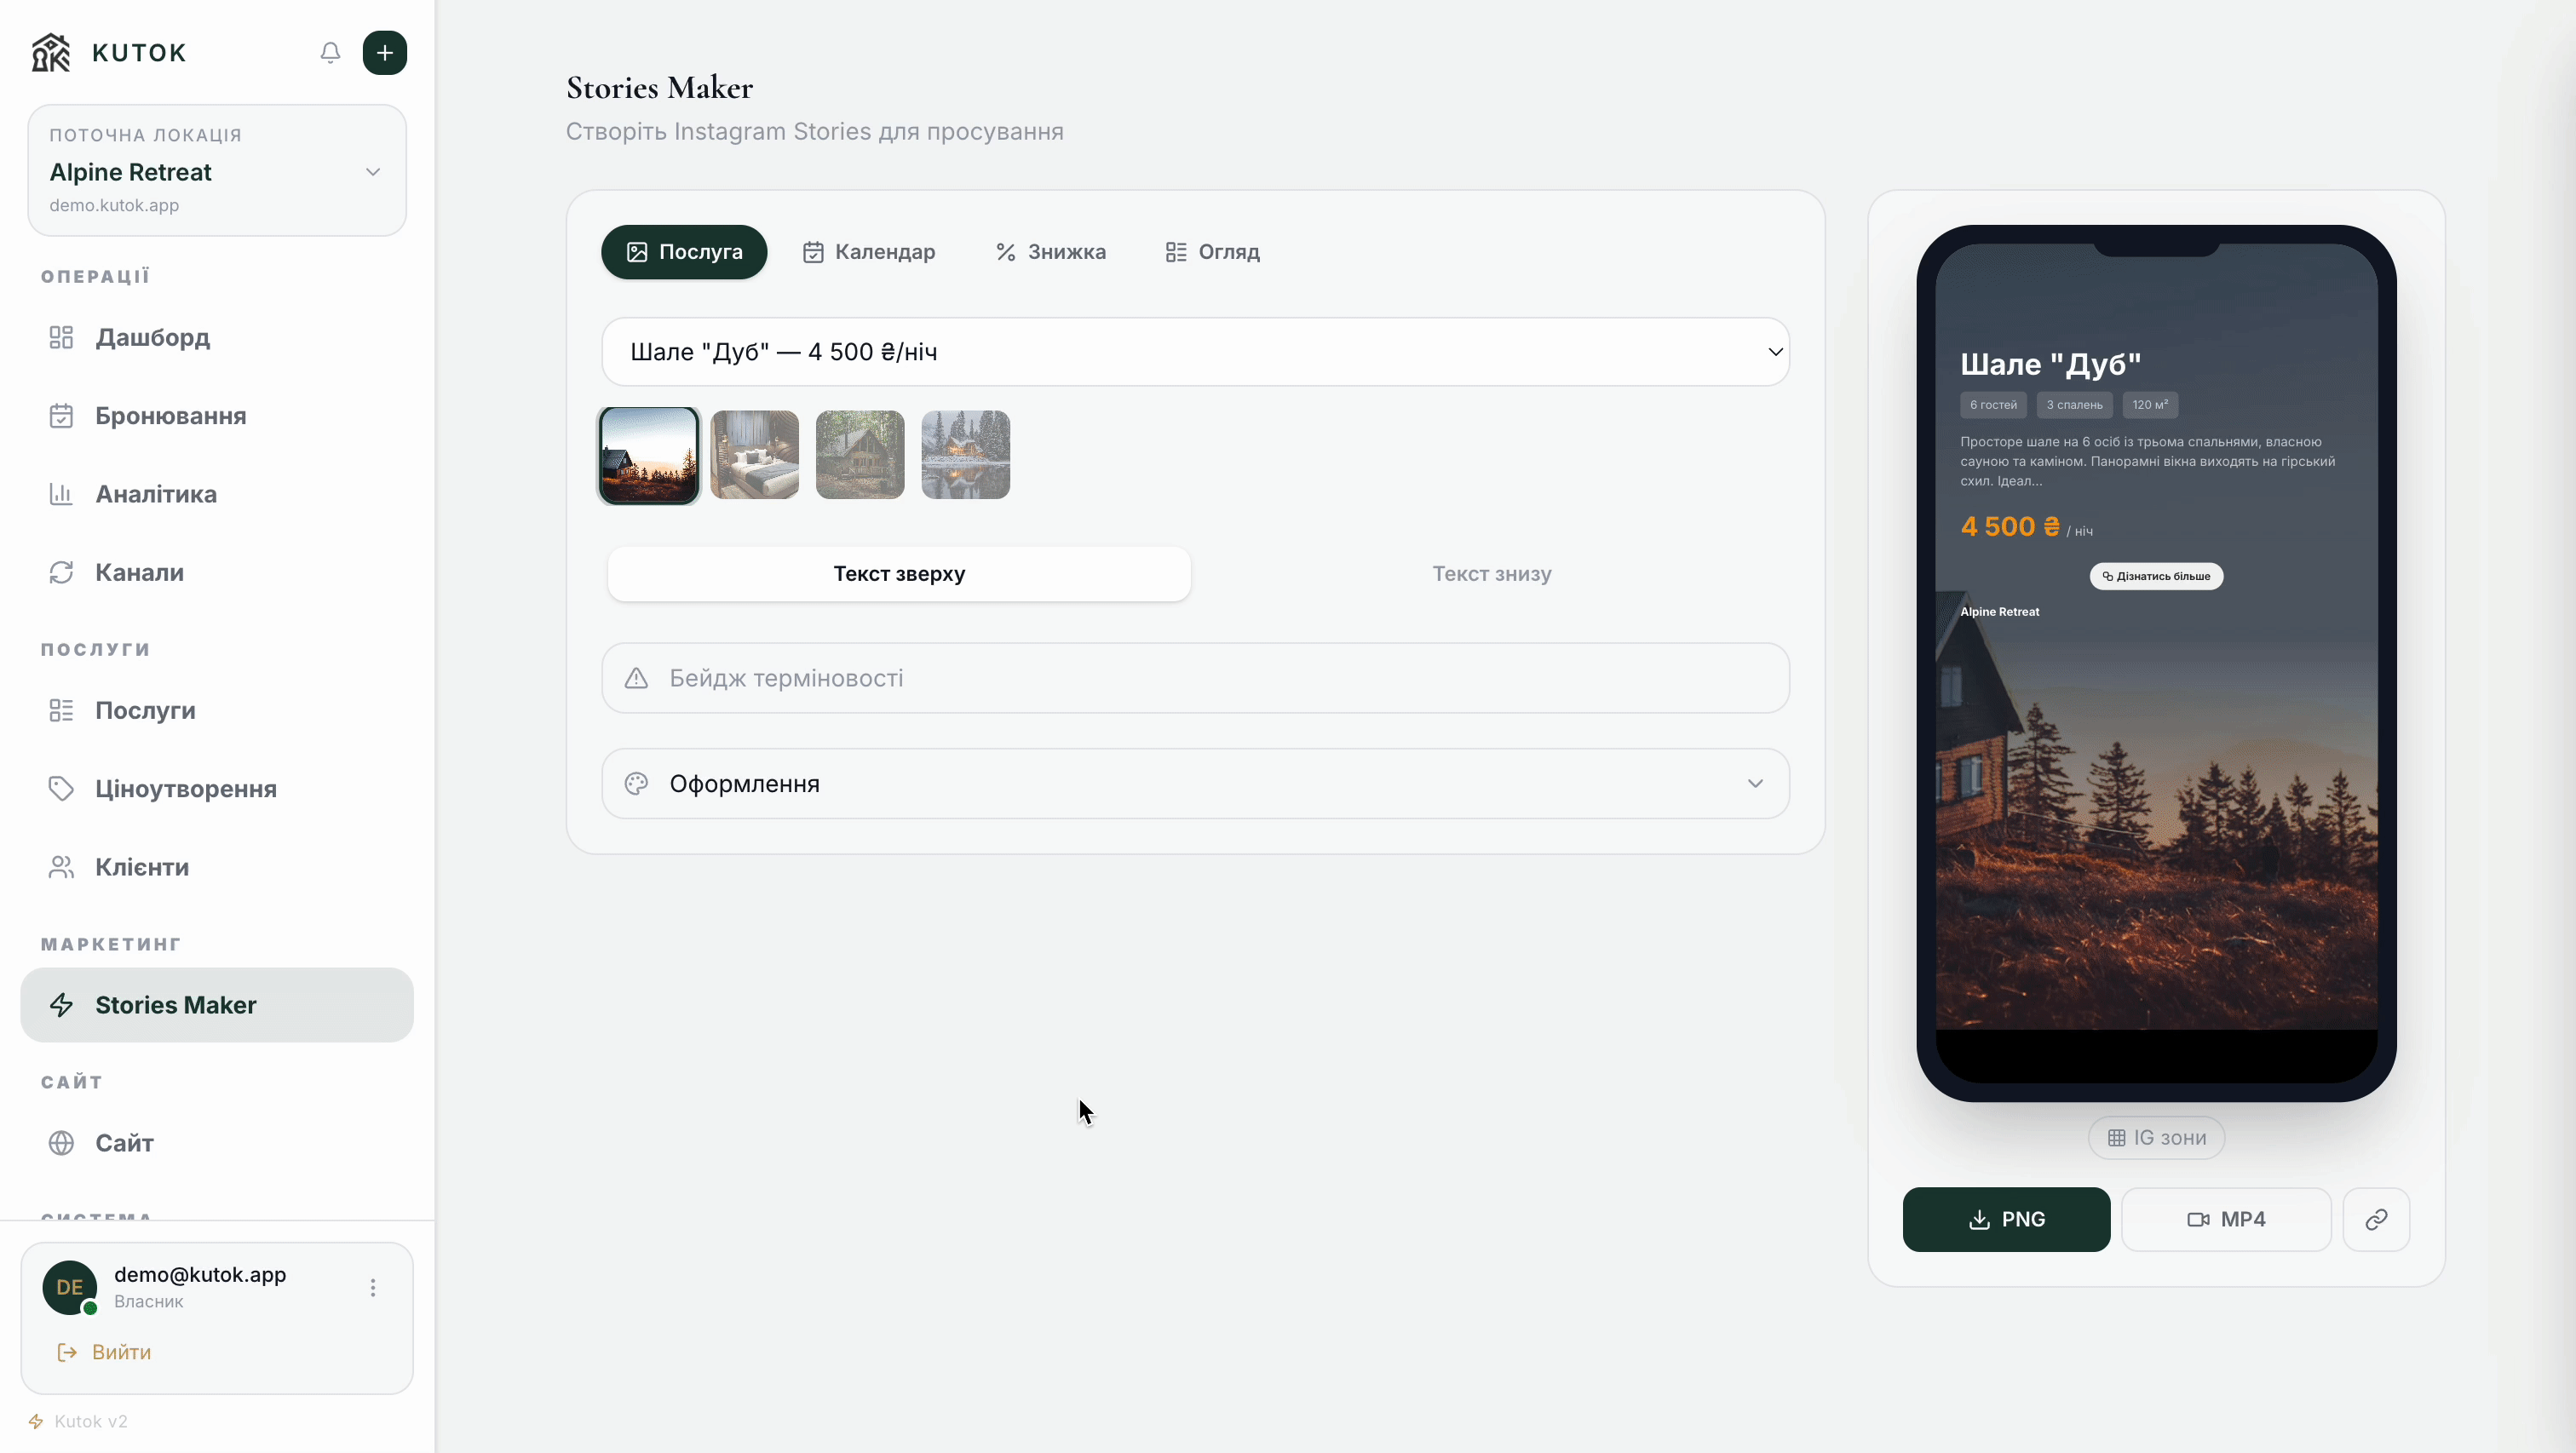Screen dimensions: 2576x1453
Task: Focus the Бейдж терміновості input
Action: pyautogui.click(x=1195, y=678)
